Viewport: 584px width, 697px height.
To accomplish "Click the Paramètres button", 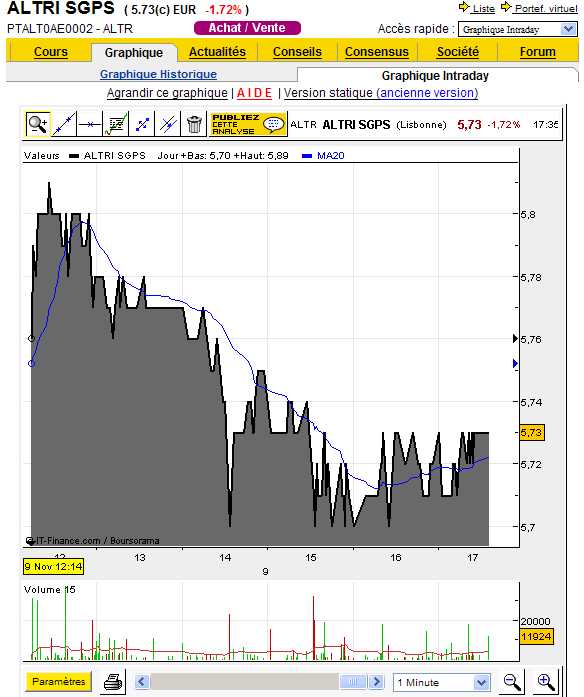I will [58, 681].
